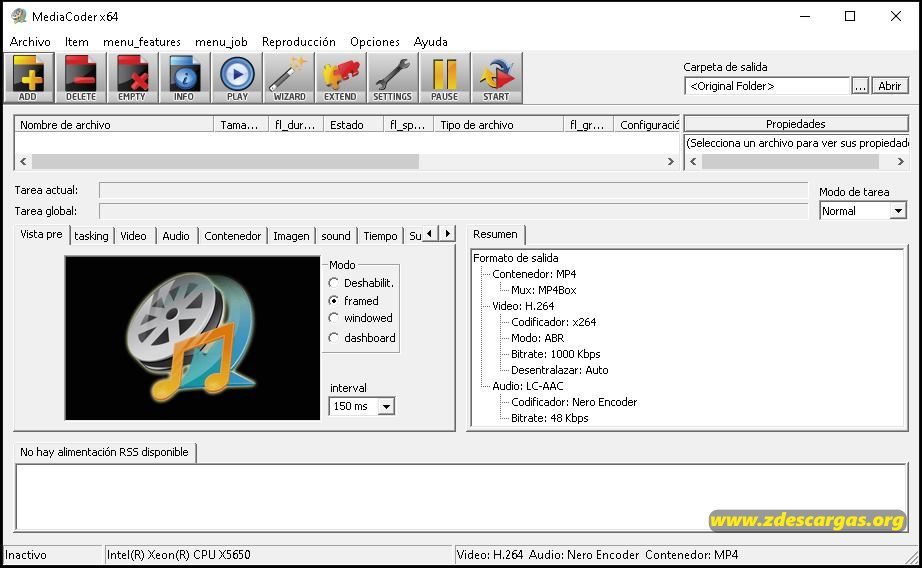The image size is (922, 568).
Task: Switch to the Vista pre tab
Action: (x=41, y=234)
